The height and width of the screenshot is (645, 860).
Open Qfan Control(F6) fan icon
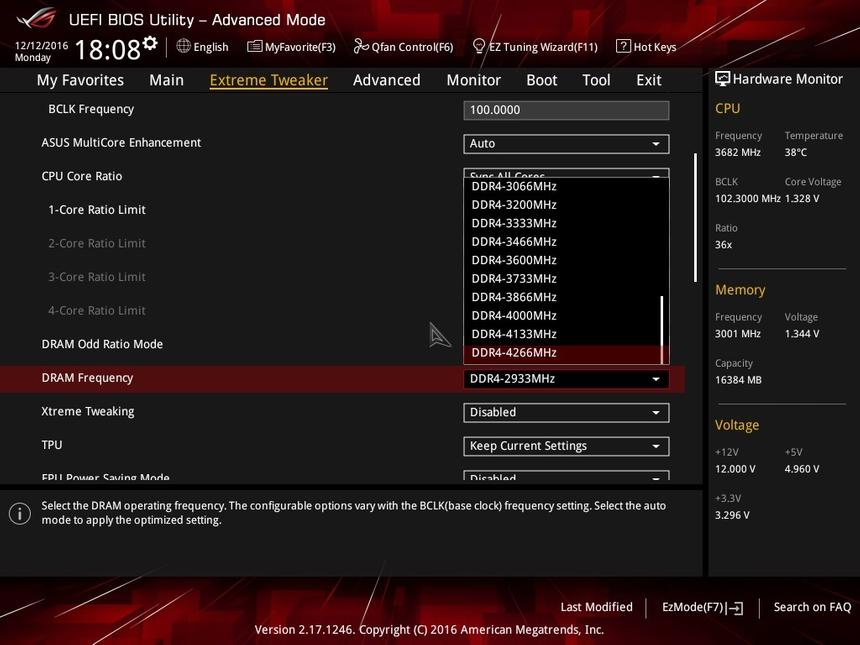362,46
